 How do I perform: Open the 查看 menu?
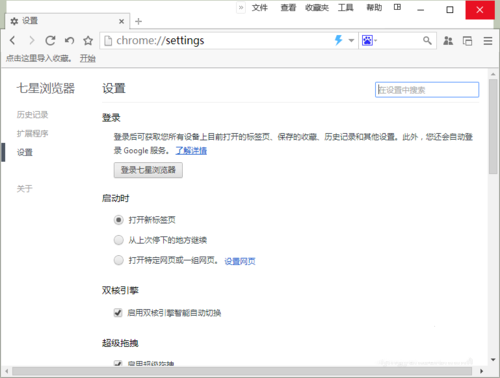[x=288, y=7]
